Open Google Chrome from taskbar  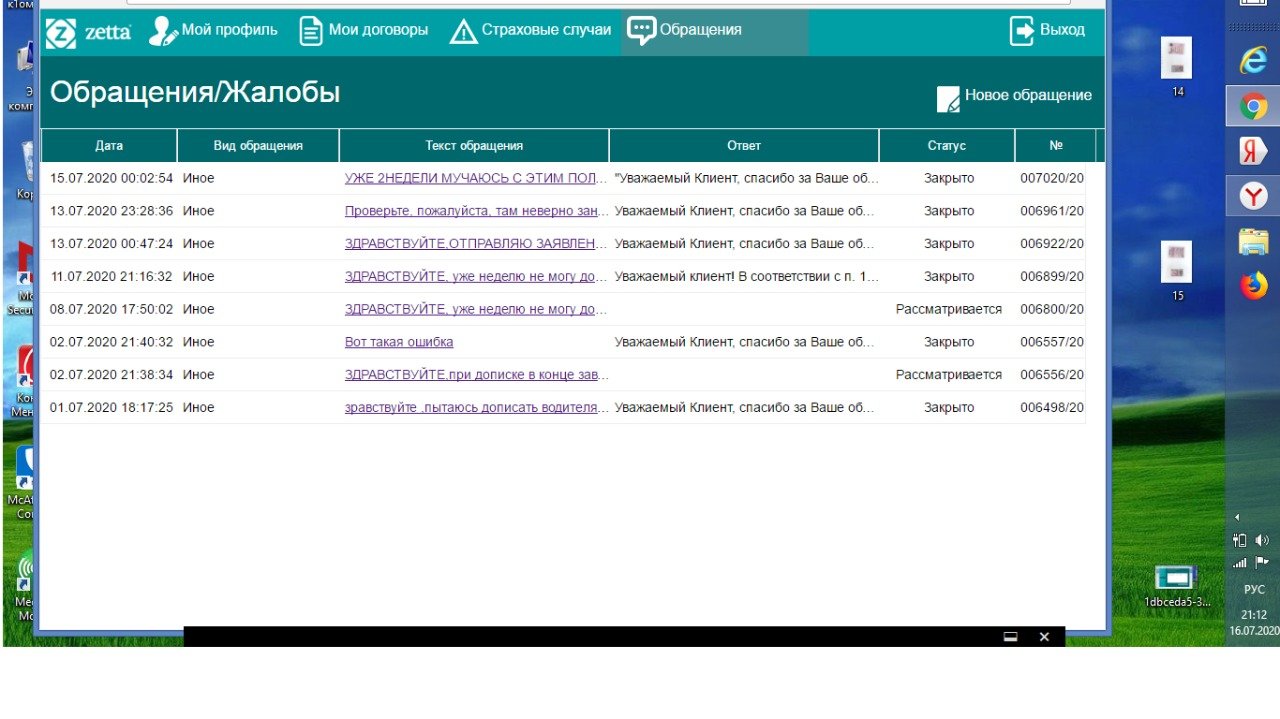1253,106
